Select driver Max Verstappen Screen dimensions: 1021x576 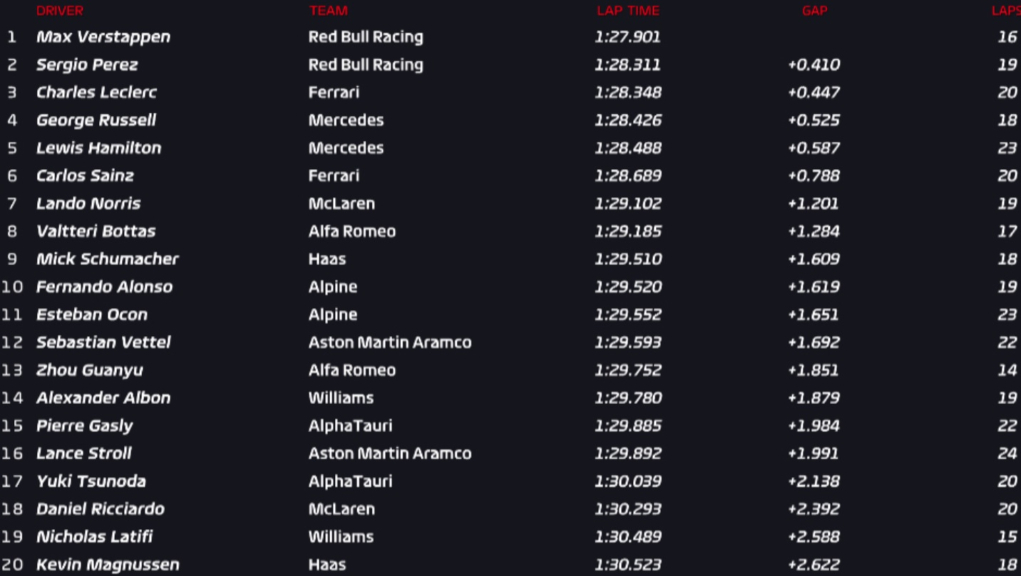pyautogui.click(x=103, y=37)
